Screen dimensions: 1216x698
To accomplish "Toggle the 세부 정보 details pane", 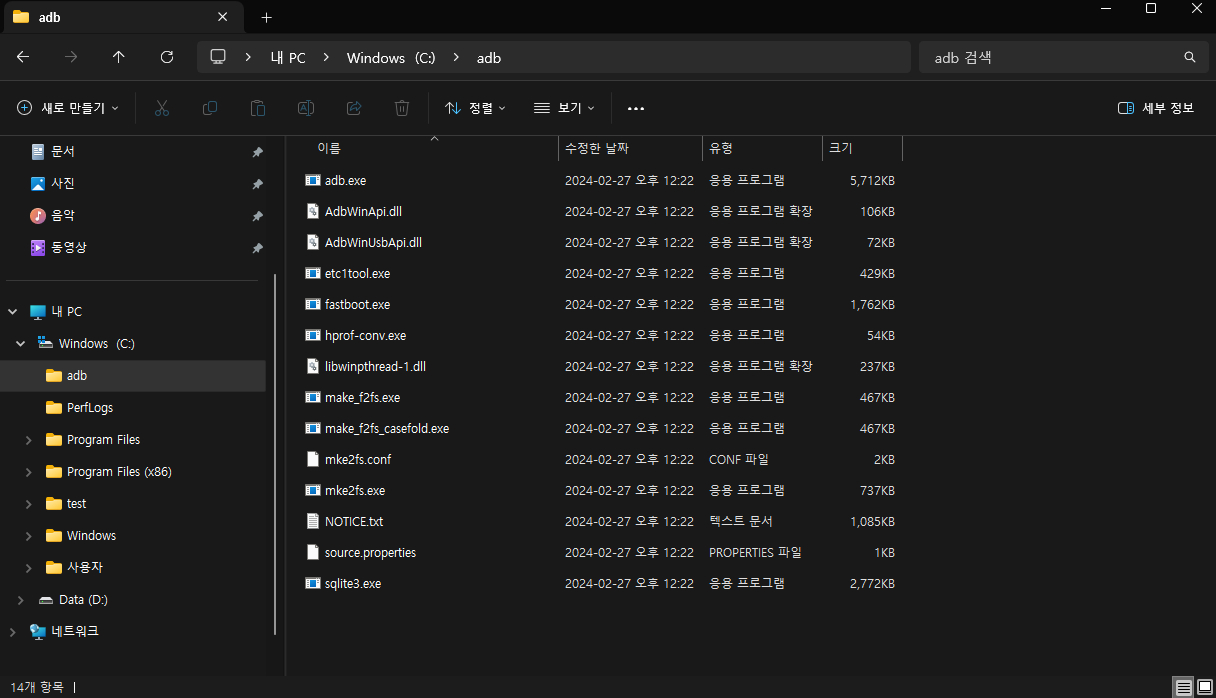I will [x=1156, y=108].
